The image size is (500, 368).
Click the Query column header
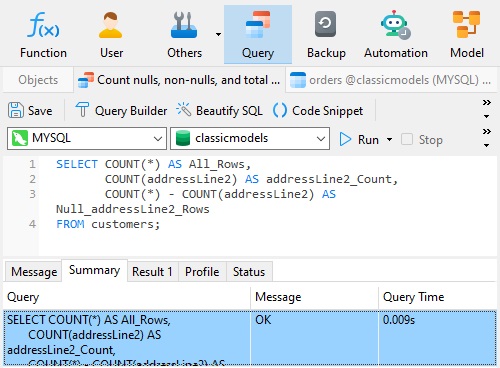(x=127, y=297)
